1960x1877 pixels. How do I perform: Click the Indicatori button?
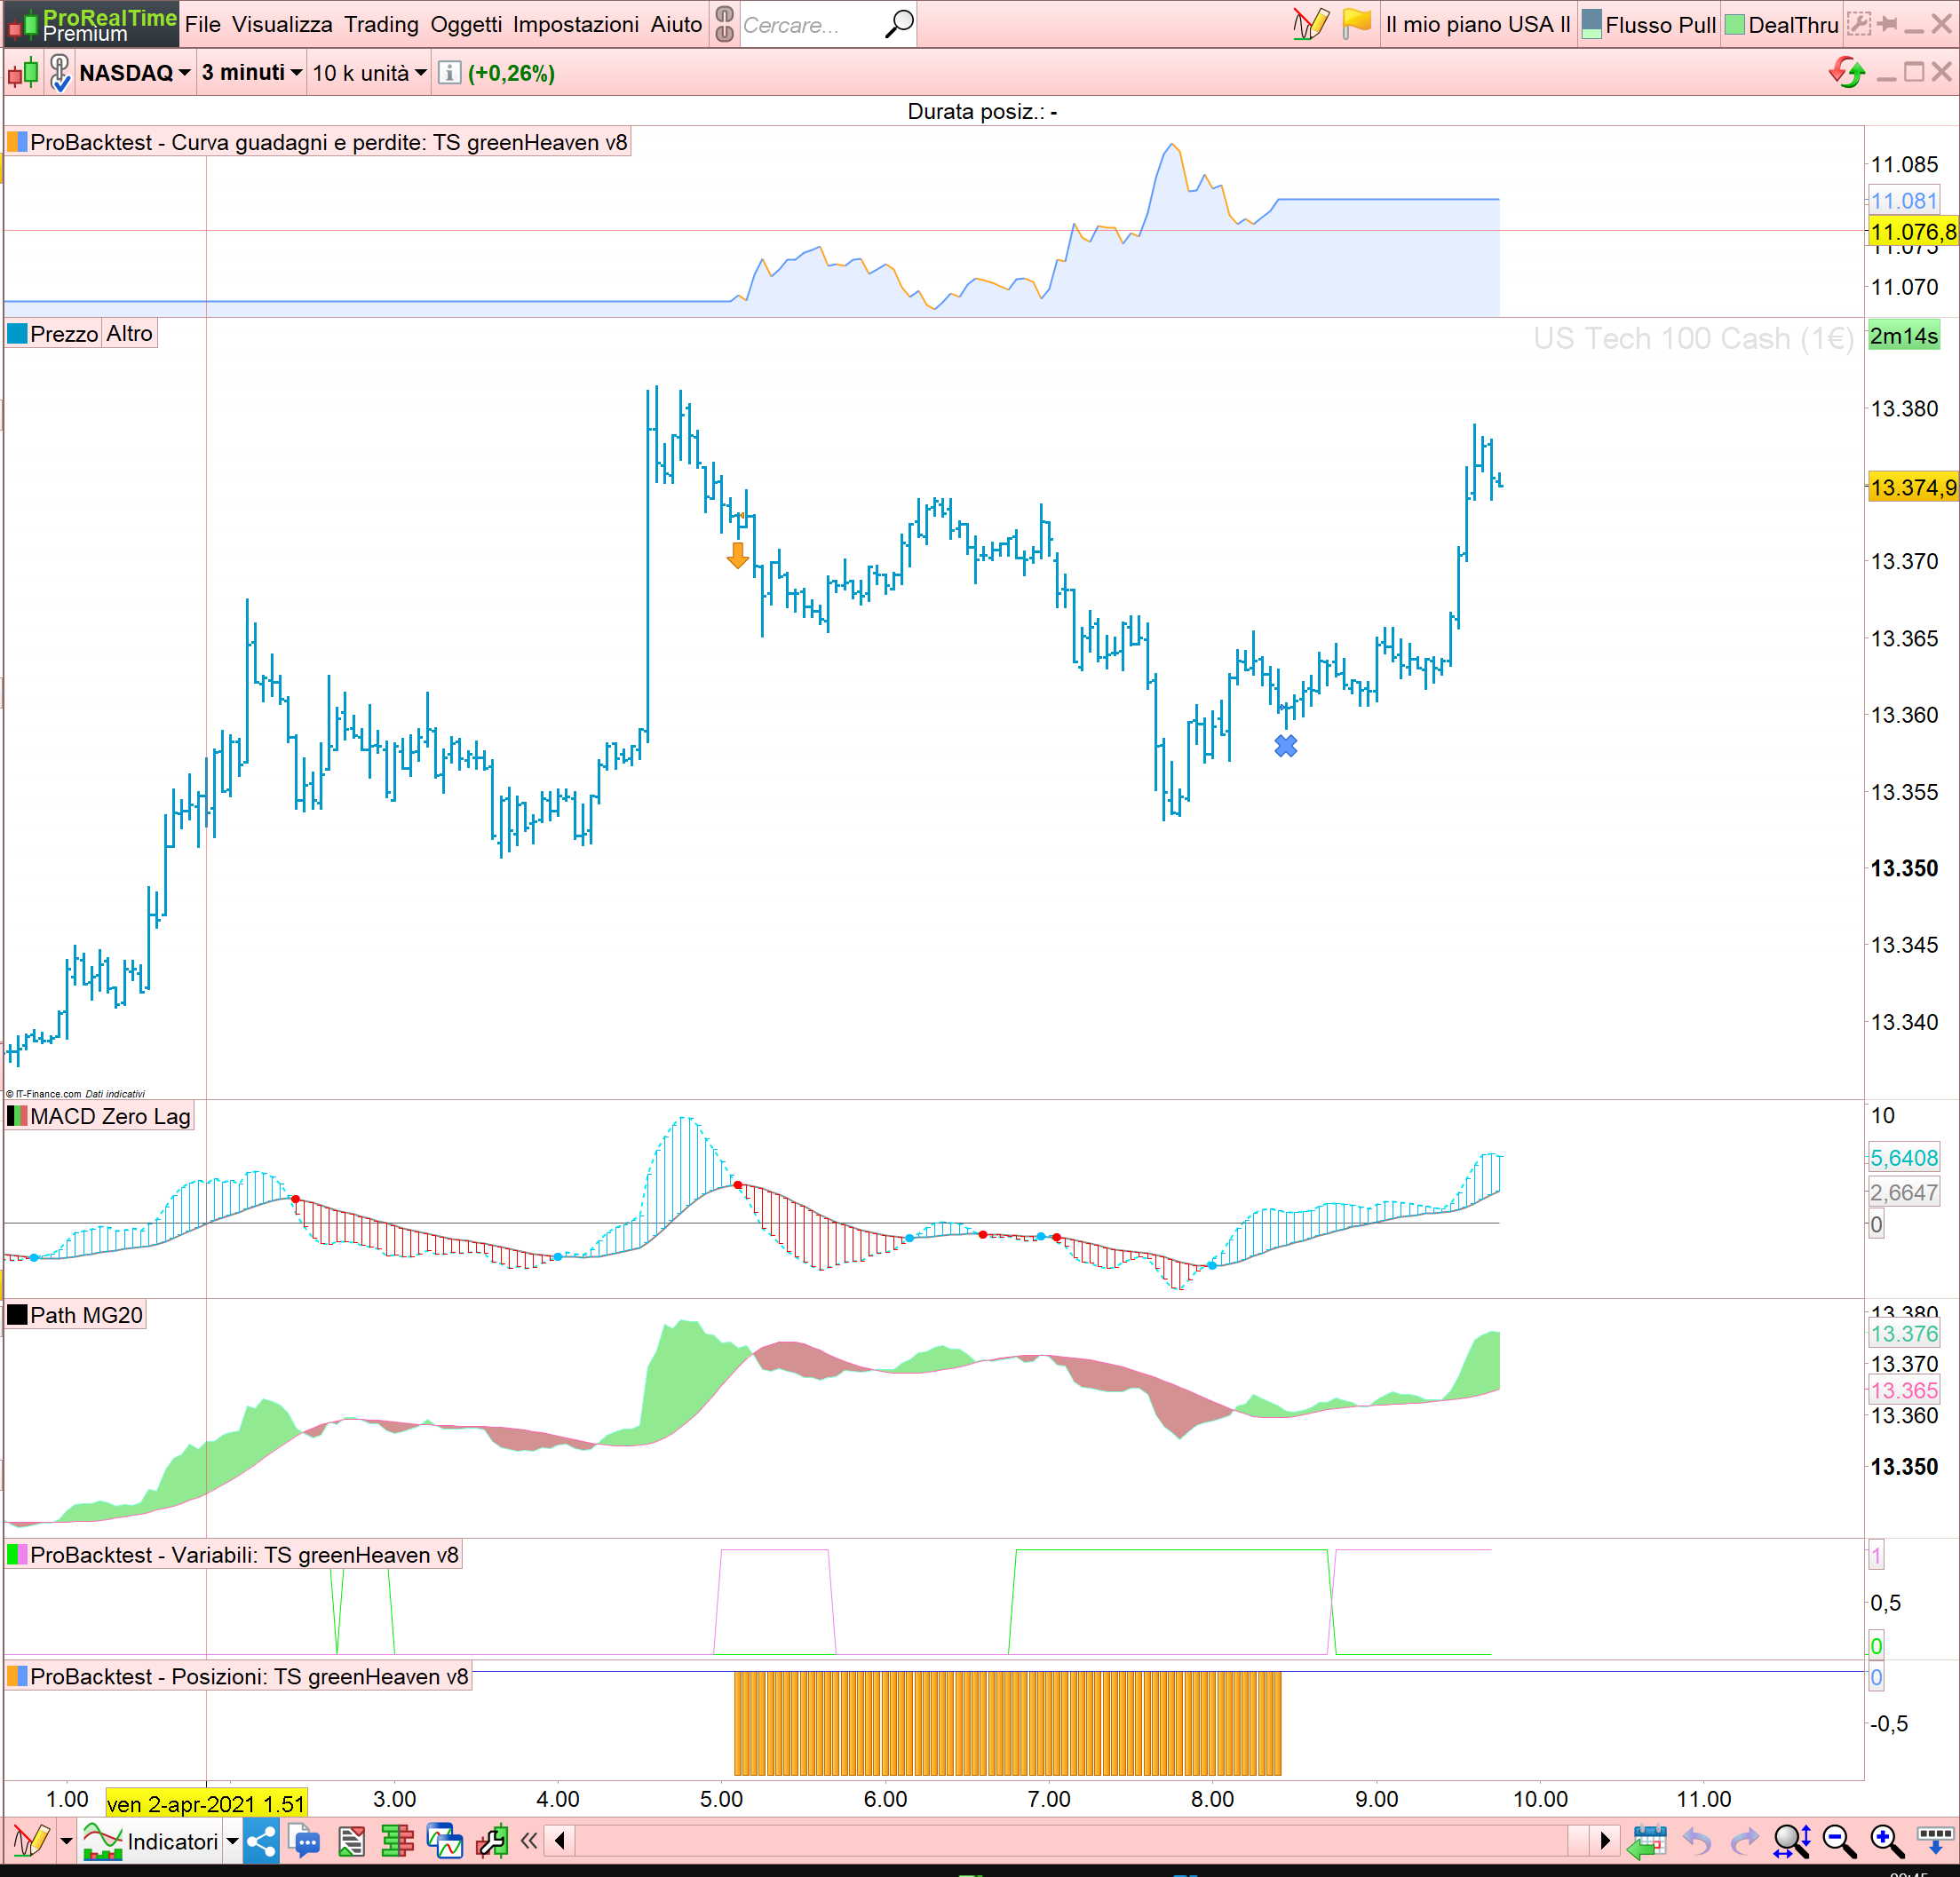(x=172, y=1841)
